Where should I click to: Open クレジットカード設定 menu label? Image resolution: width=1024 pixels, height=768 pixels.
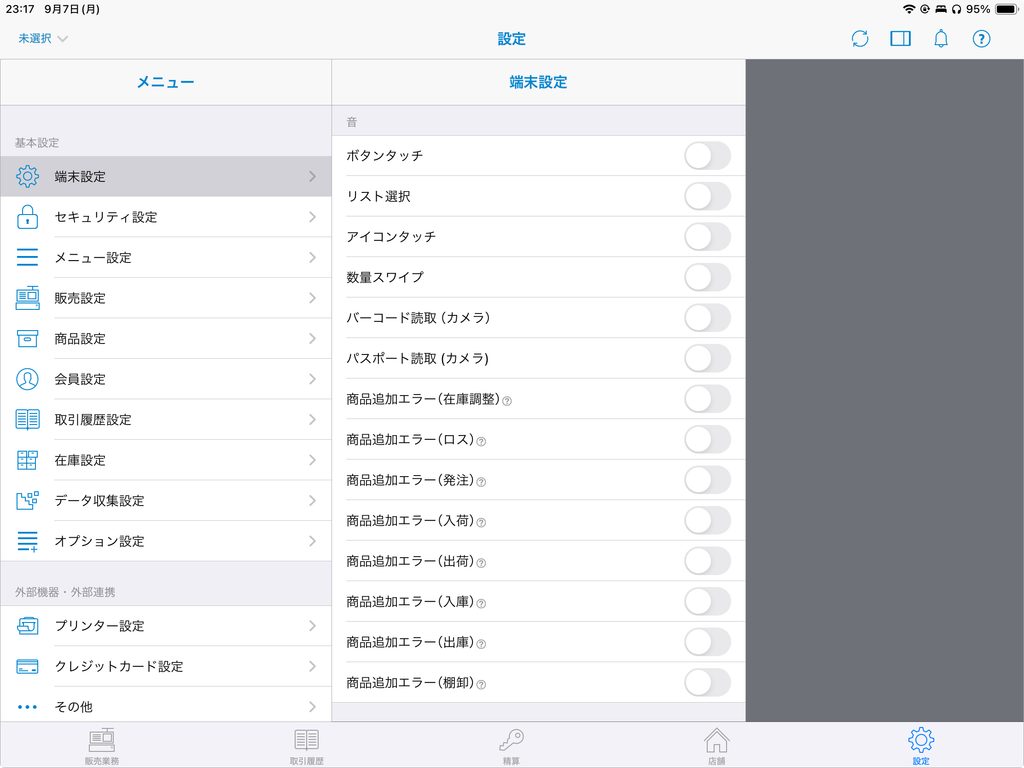(x=119, y=666)
